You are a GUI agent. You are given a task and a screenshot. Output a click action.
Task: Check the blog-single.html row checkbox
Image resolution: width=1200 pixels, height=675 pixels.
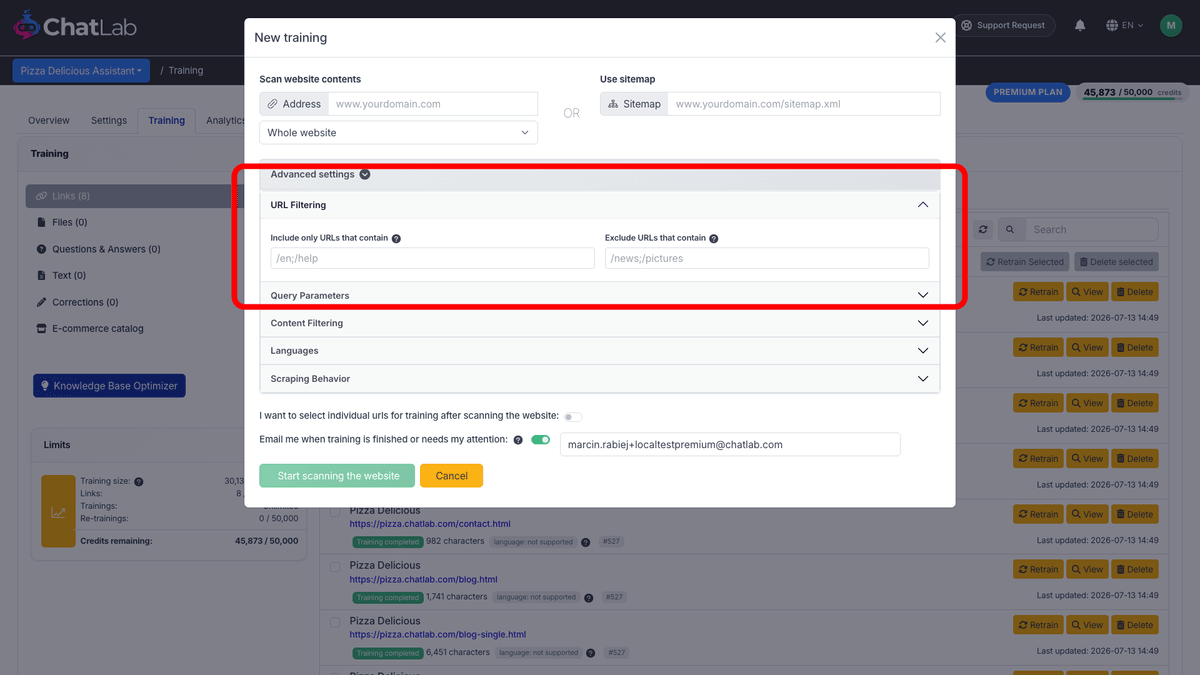336,622
